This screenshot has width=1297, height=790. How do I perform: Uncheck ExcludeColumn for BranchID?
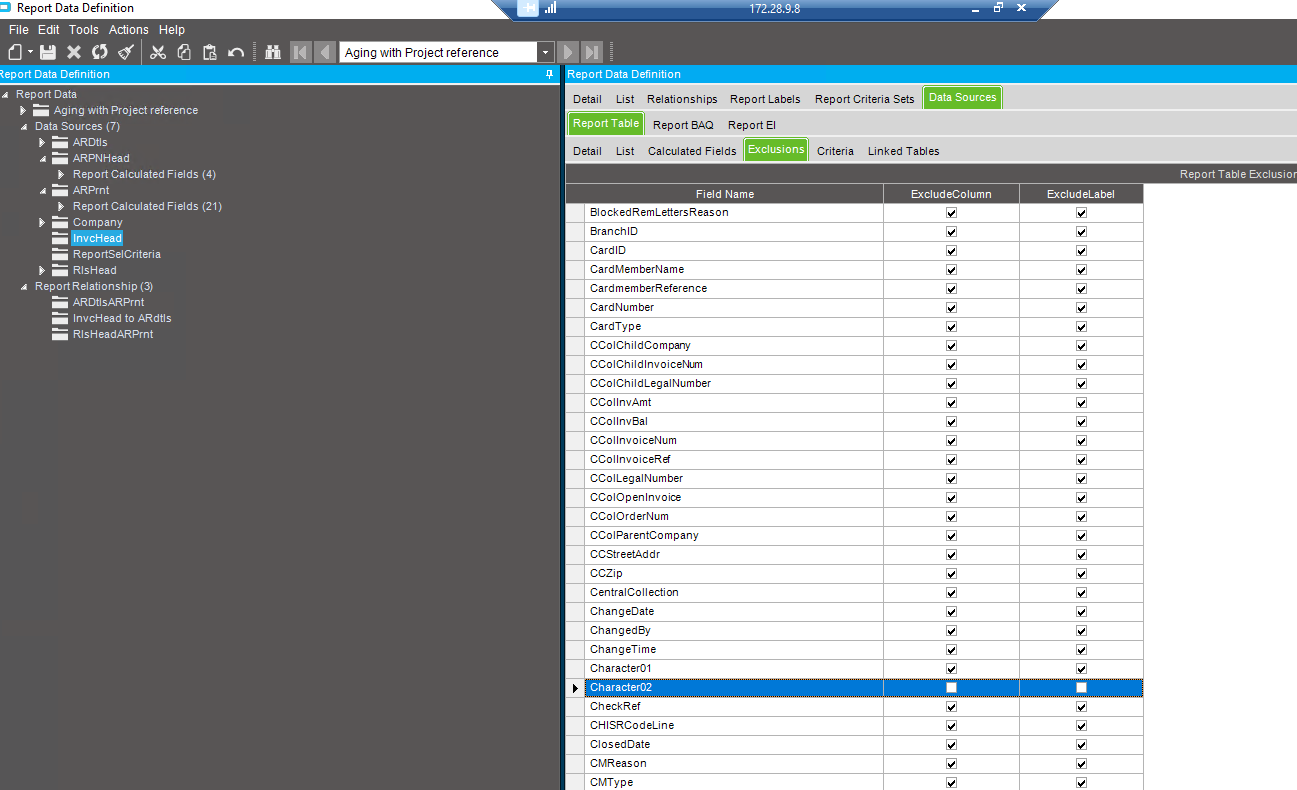[x=951, y=232]
